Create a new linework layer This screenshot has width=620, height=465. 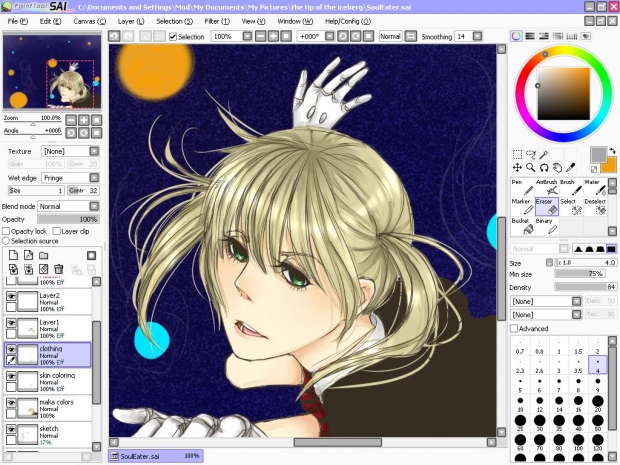tap(28, 255)
